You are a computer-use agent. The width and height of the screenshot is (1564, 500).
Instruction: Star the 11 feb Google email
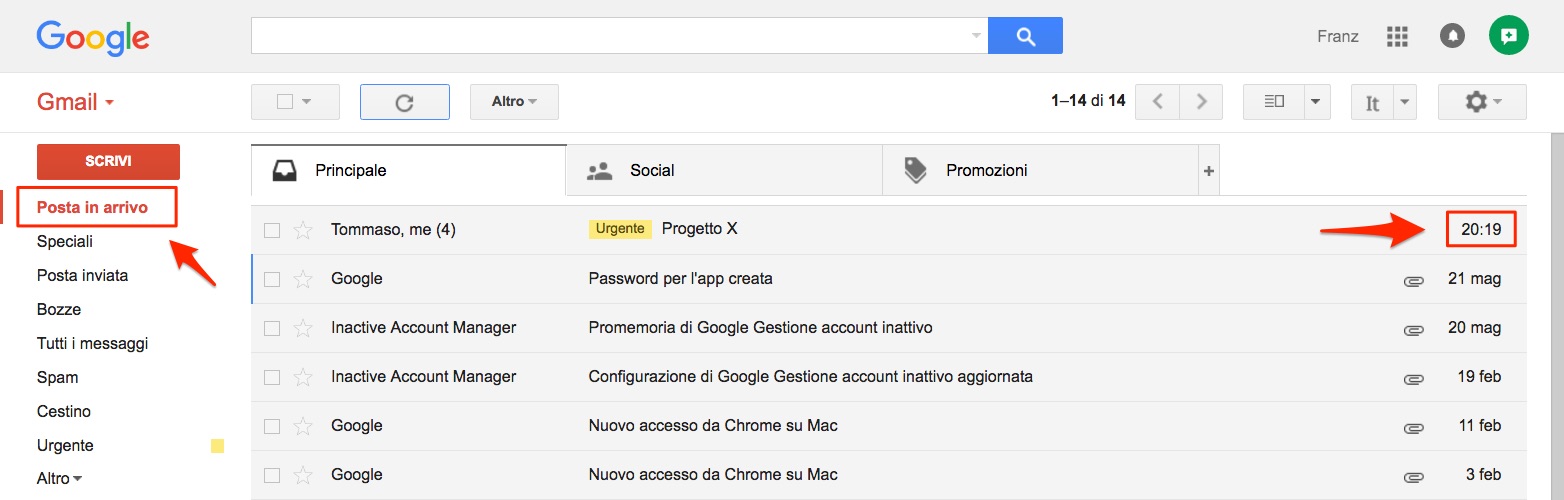[x=303, y=426]
